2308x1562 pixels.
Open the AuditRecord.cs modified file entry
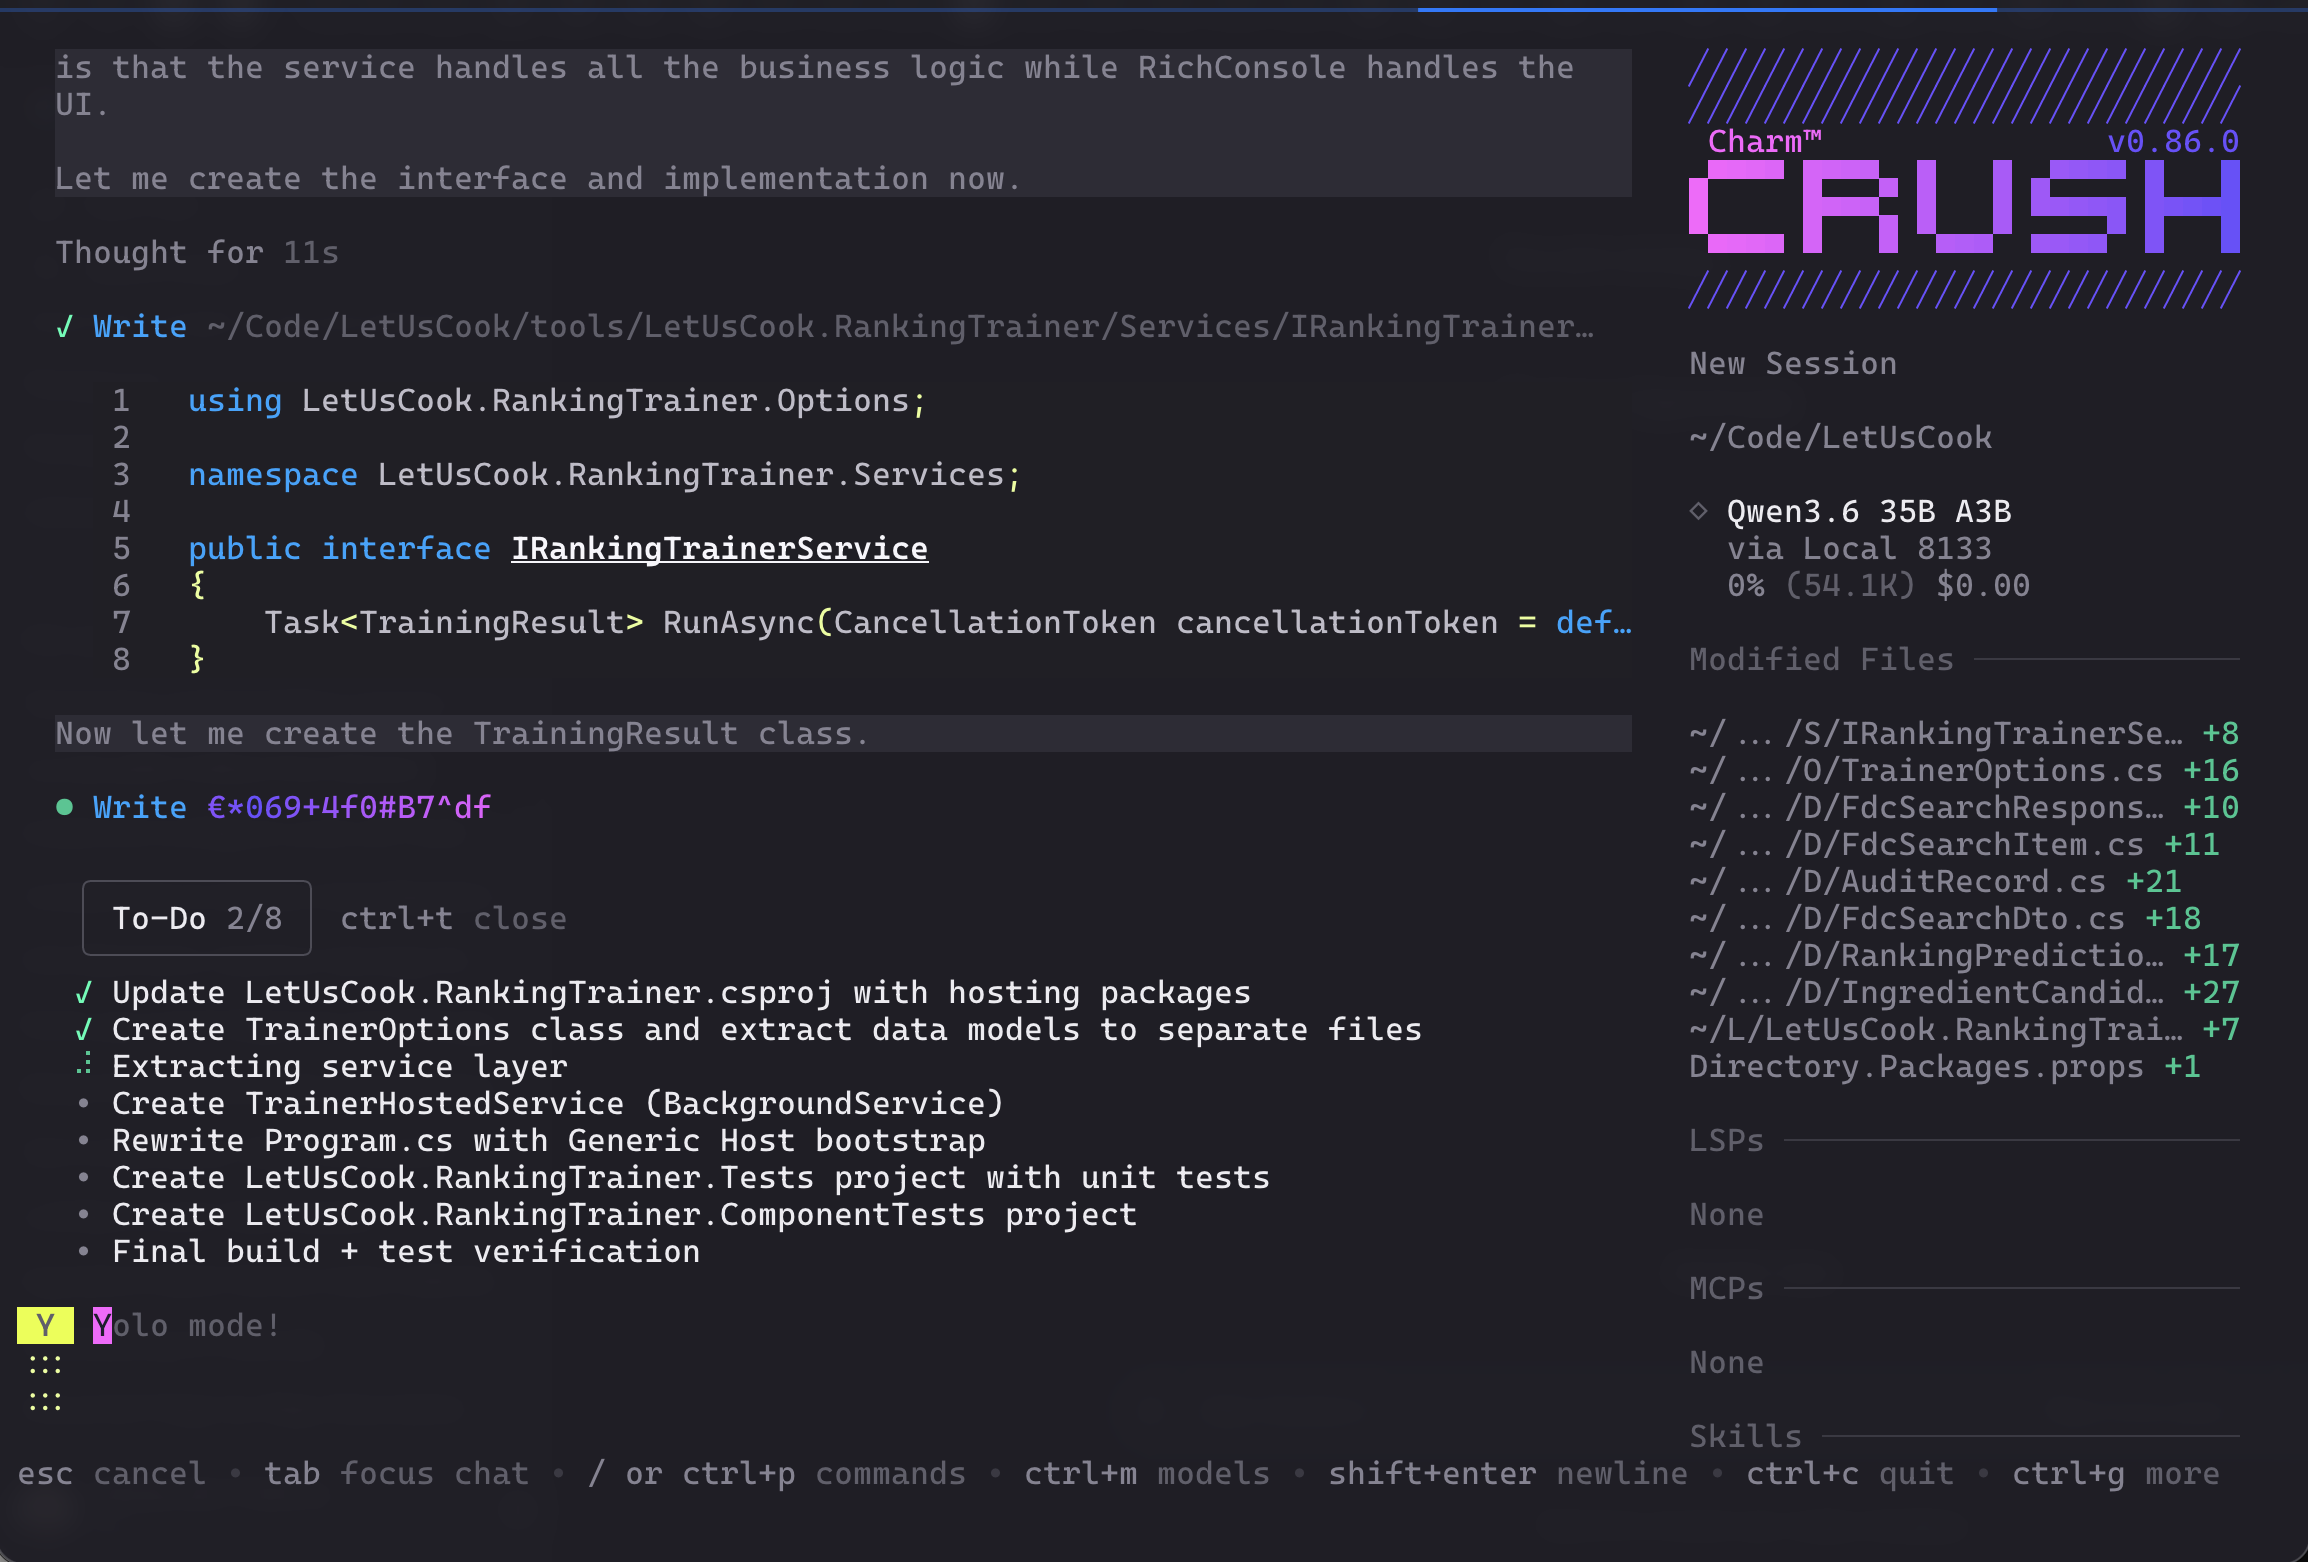1935,881
